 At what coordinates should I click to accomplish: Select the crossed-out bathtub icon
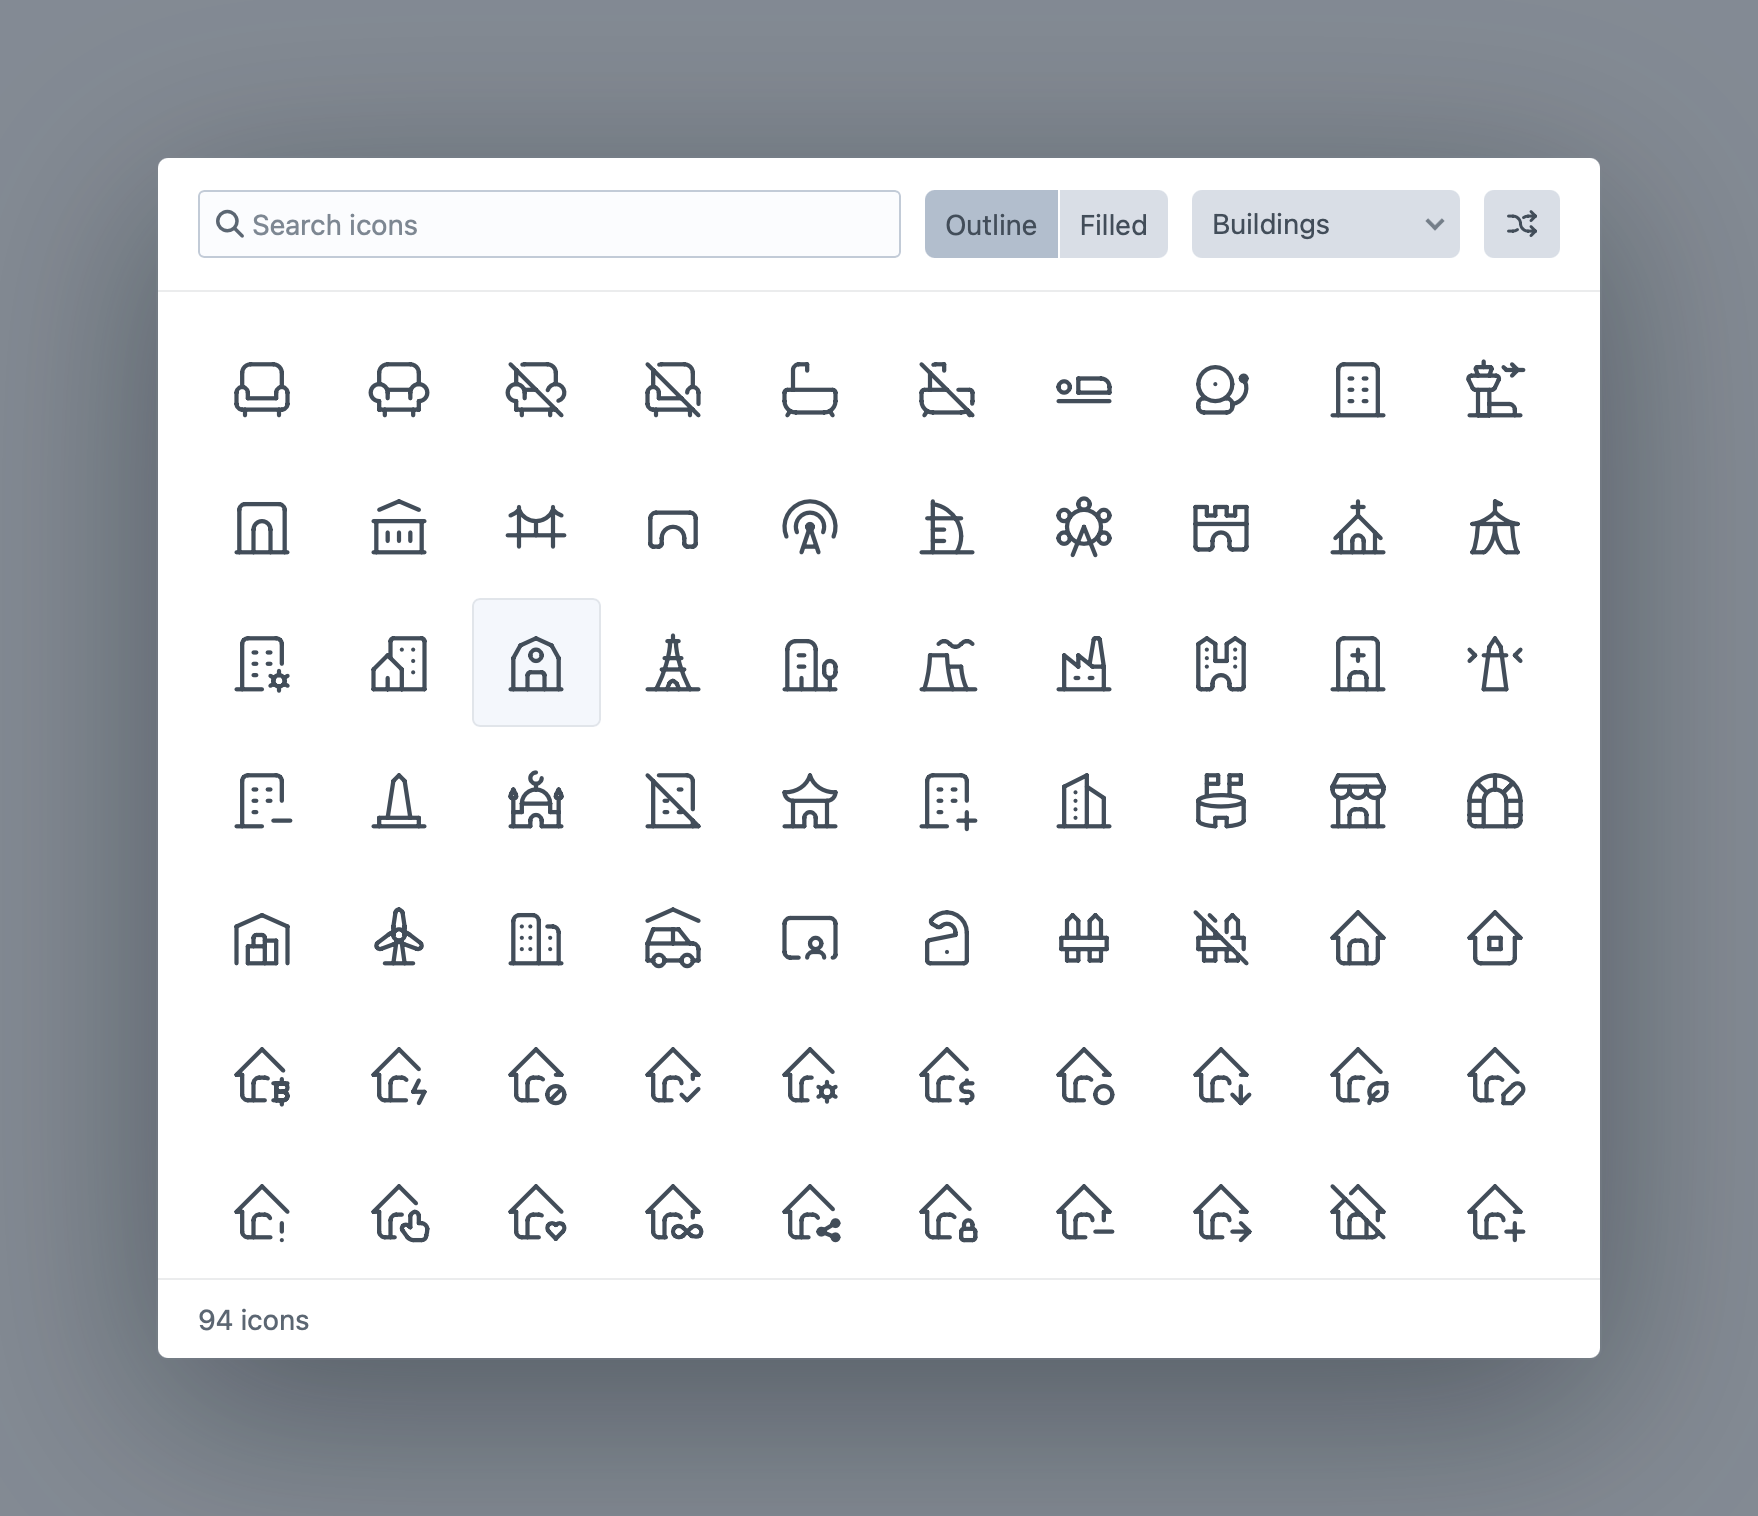coord(947,389)
